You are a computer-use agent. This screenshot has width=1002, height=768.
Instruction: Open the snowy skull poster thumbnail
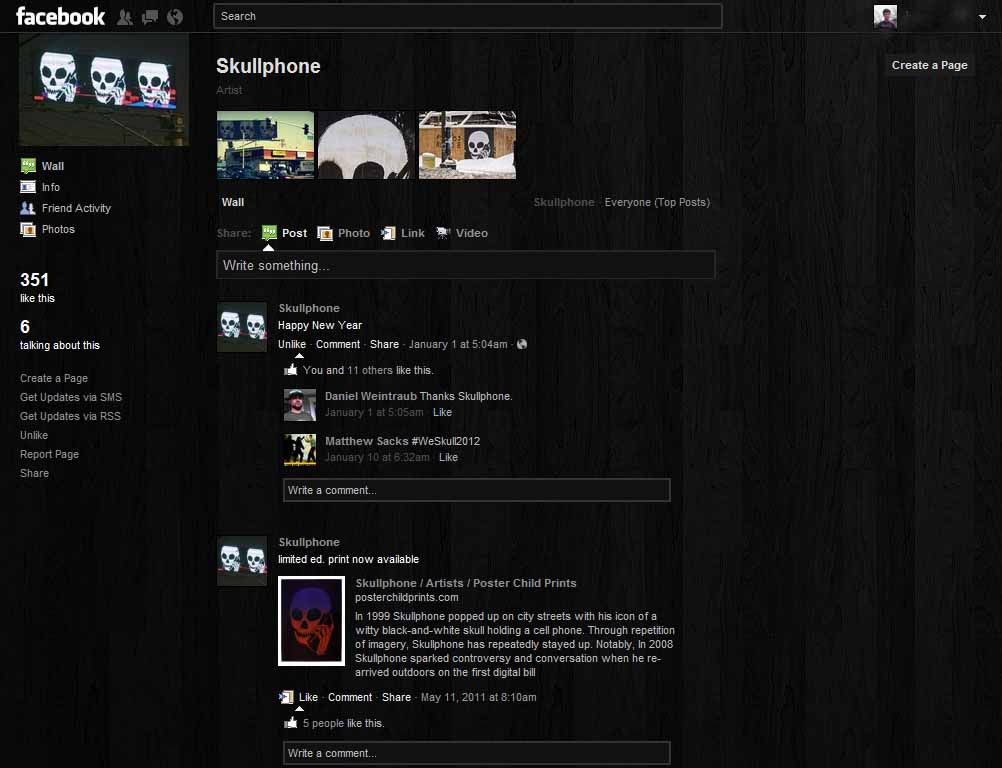tap(467, 145)
